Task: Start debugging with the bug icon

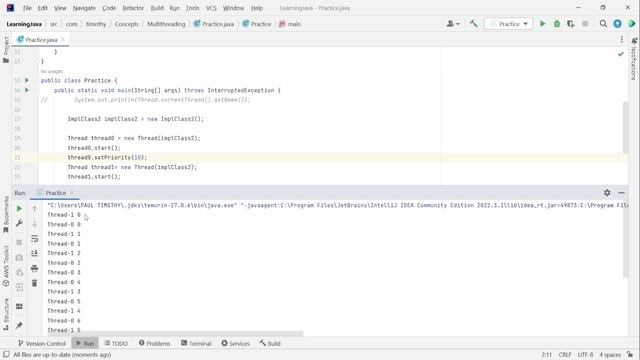Action: click(x=557, y=24)
